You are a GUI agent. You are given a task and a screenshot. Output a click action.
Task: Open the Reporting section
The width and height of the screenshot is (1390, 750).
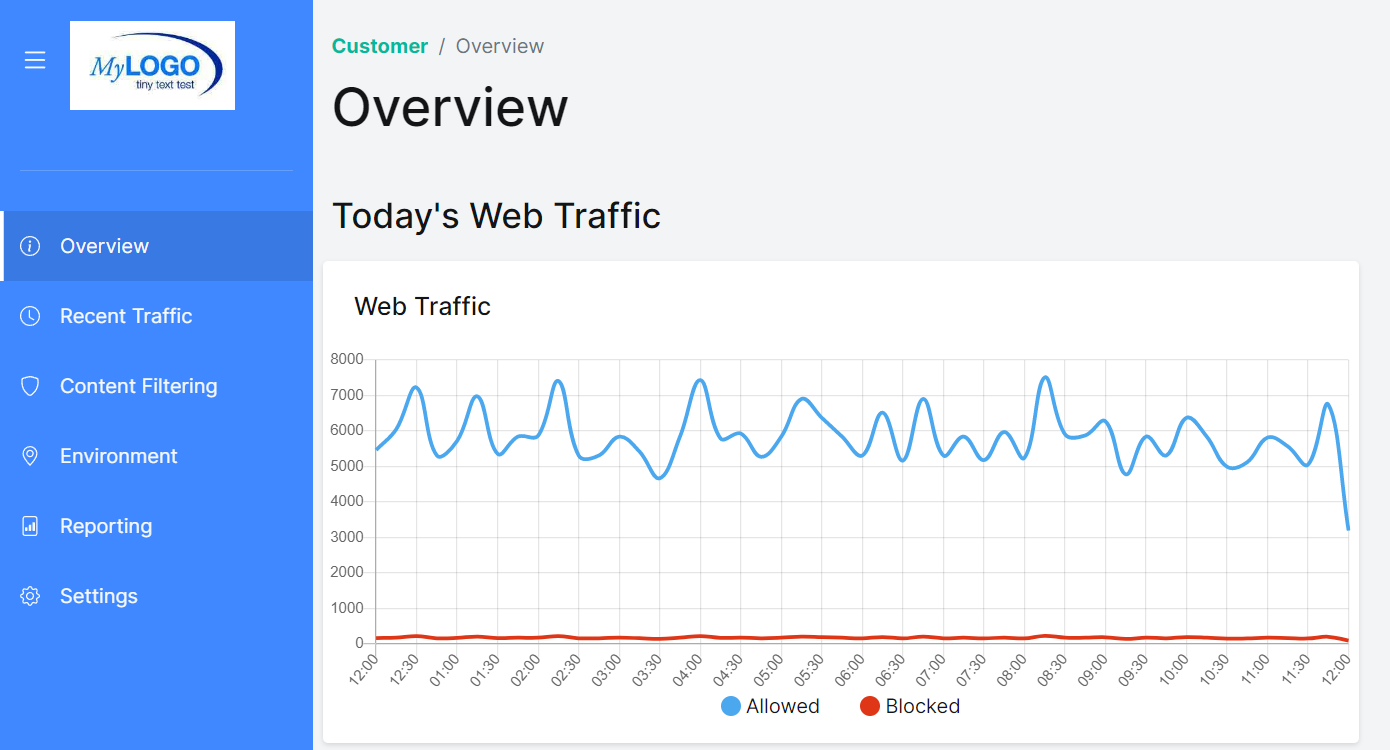(x=106, y=526)
